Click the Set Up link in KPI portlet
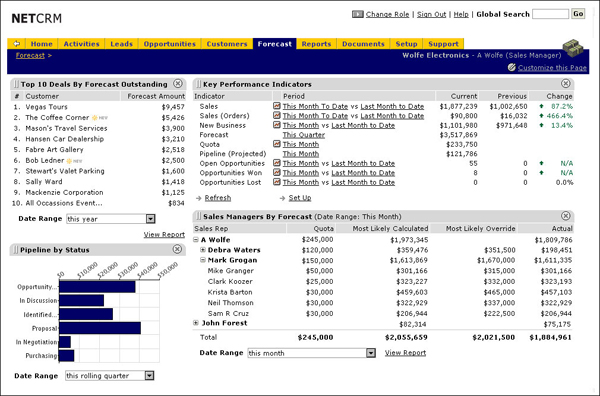Viewport: 600px width, 396px height. [300, 198]
